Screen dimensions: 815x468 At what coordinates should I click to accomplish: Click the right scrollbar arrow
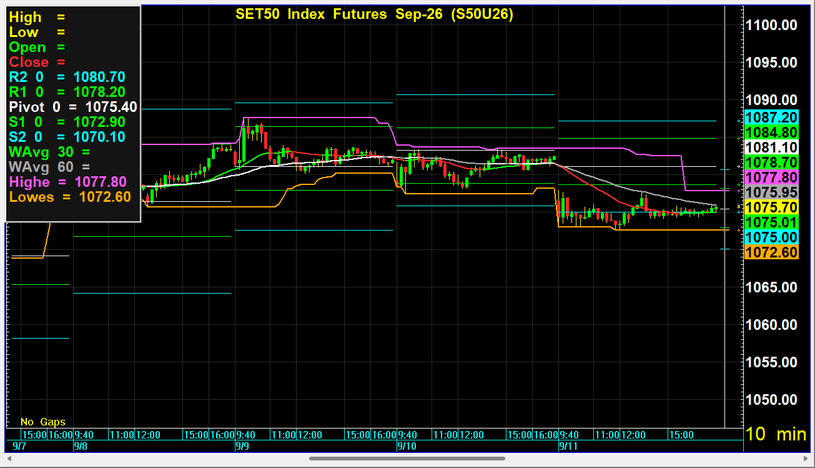point(806,459)
